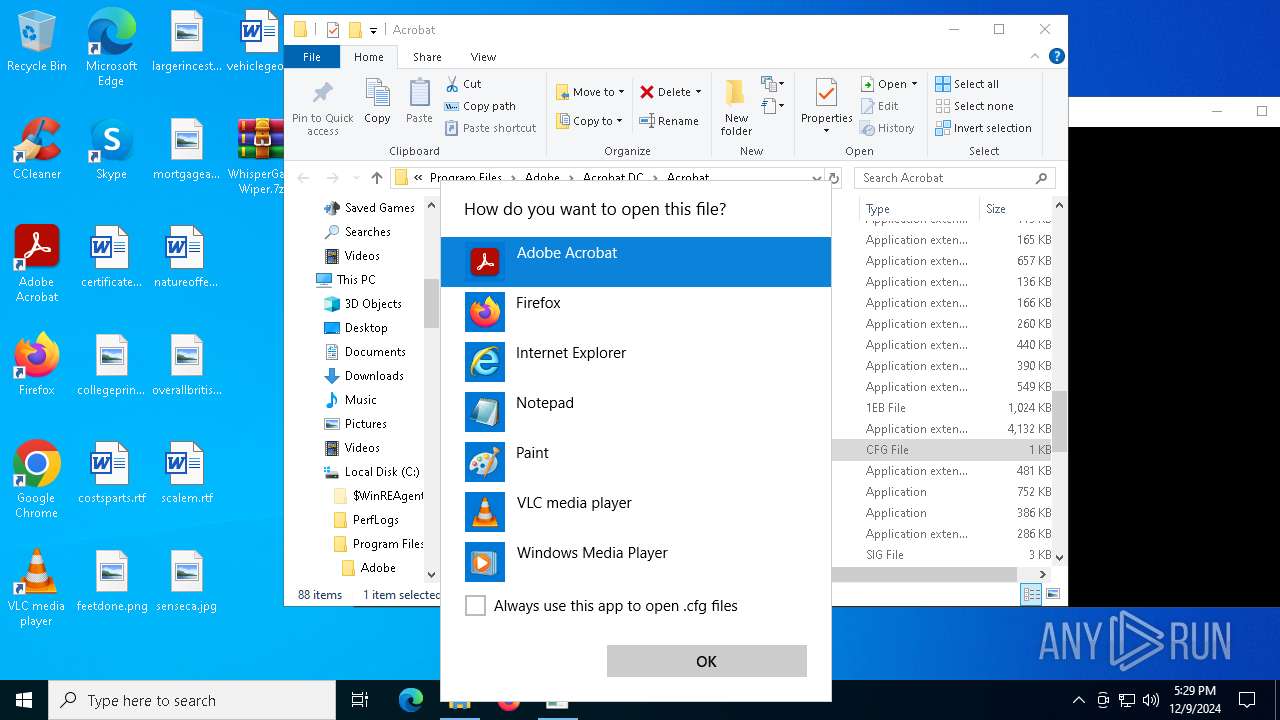Click the Edit ribbon command
Screen dimensions: 1280x720
[879, 106]
